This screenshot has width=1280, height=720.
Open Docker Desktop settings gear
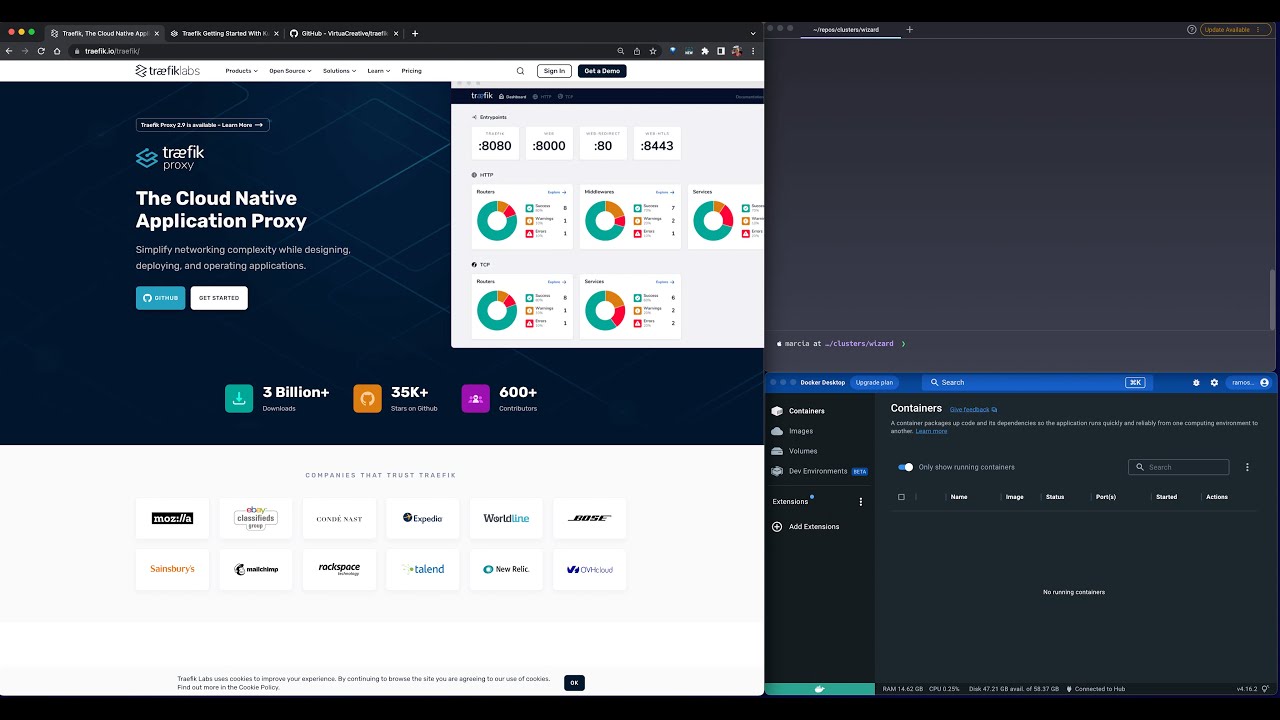[1214, 382]
